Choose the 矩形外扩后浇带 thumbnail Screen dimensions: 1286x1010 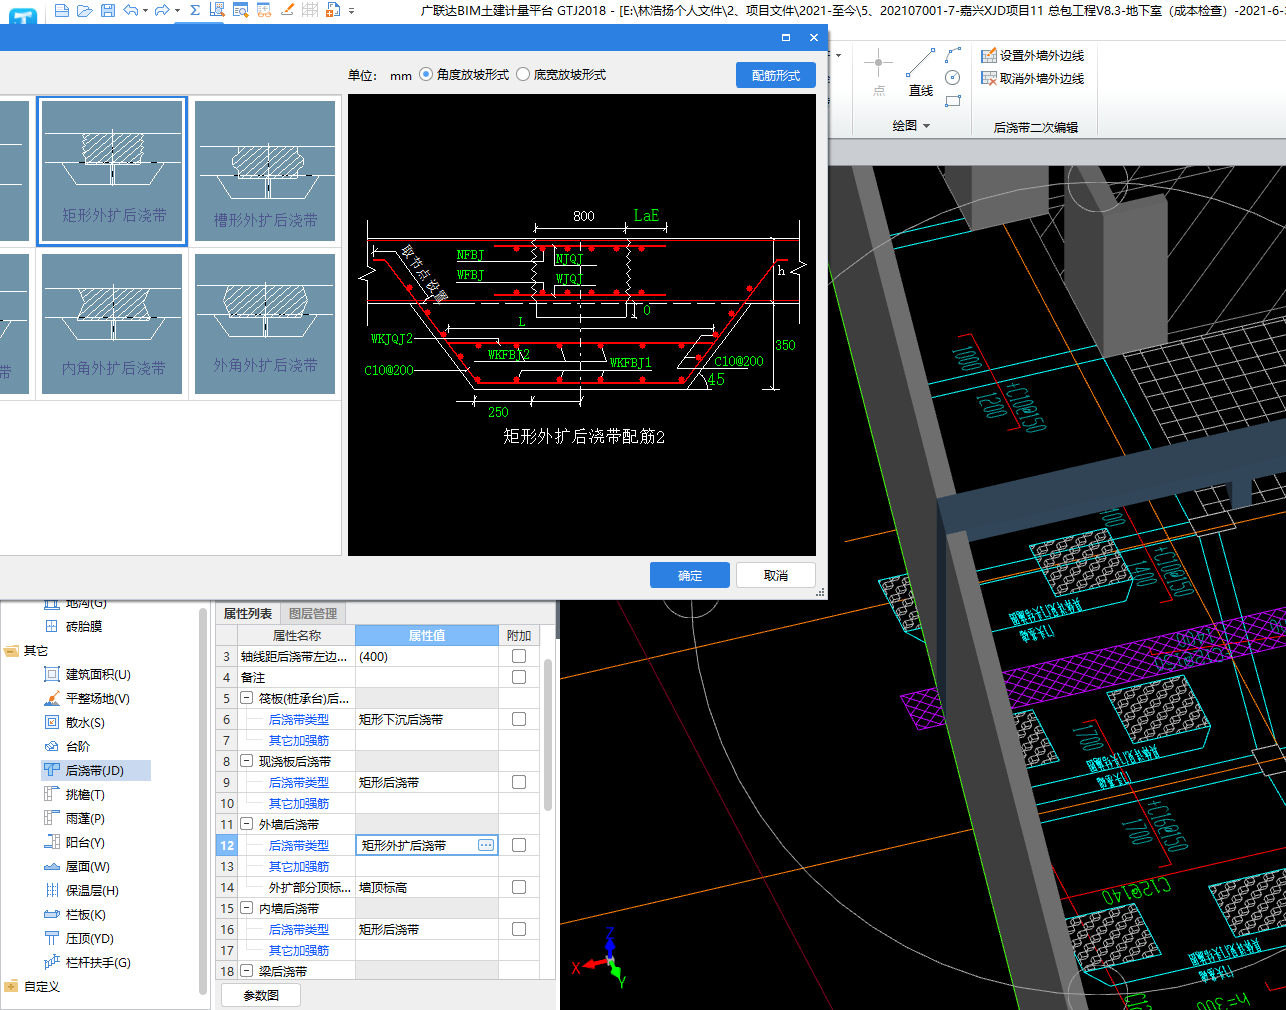[113, 171]
